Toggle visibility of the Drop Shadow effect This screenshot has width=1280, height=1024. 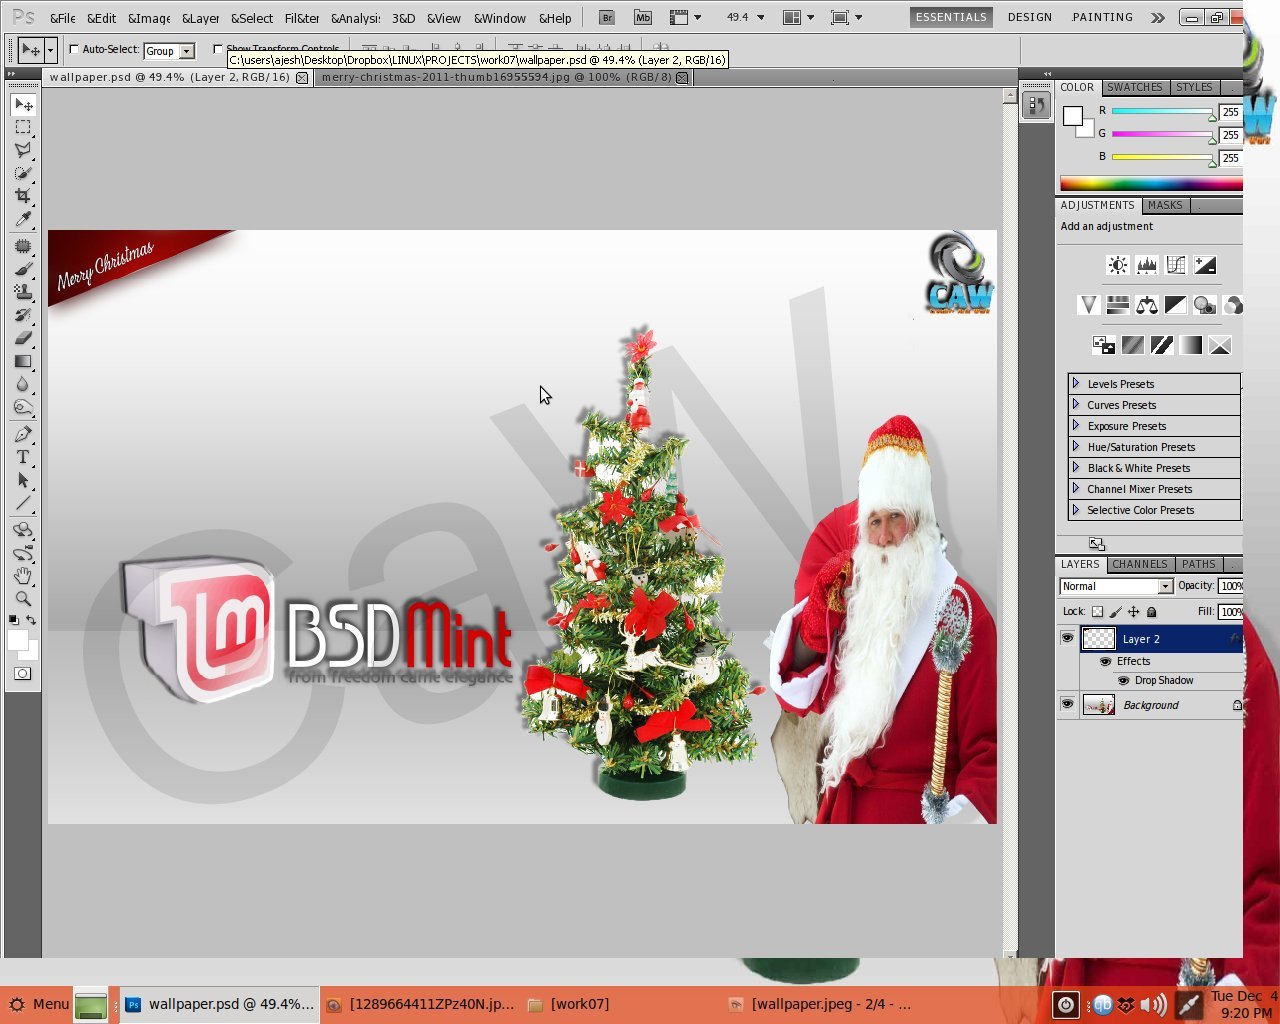pos(1123,680)
